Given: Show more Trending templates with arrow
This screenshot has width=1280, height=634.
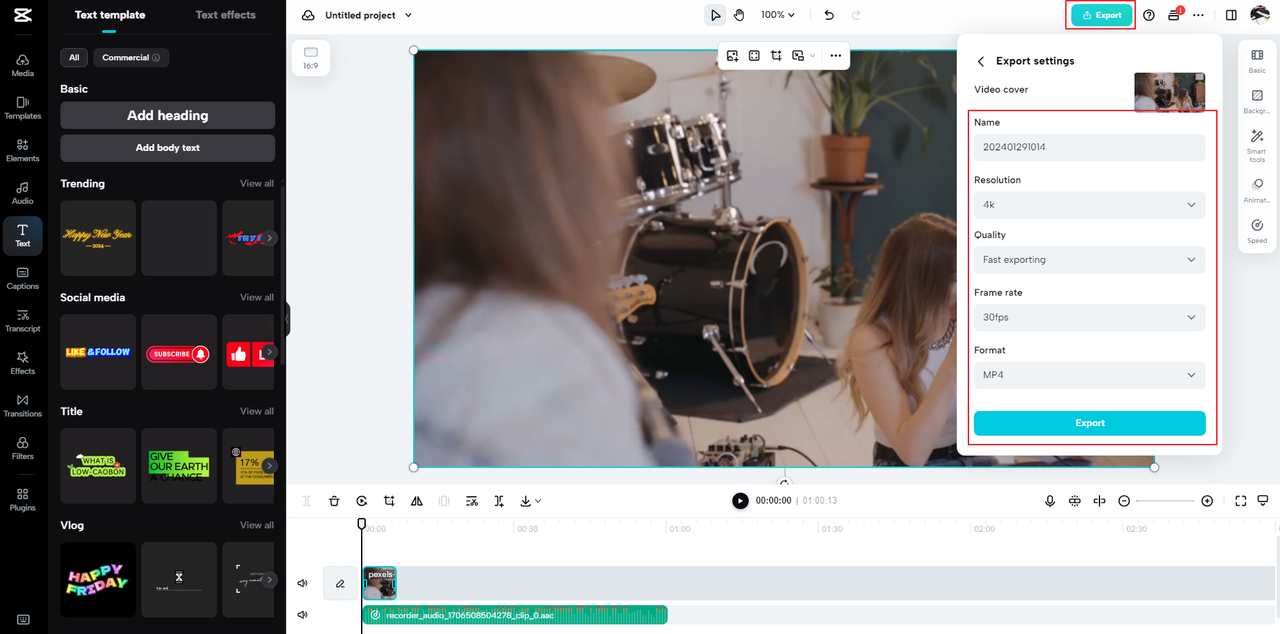Looking at the screenshot, I should tap(268, 238).
